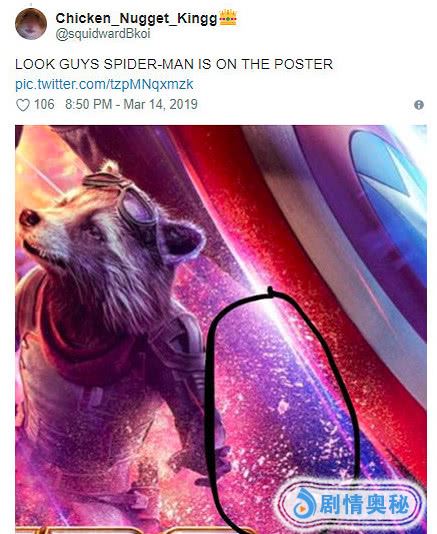Open the attached poster image

click(x=221, y=329)
